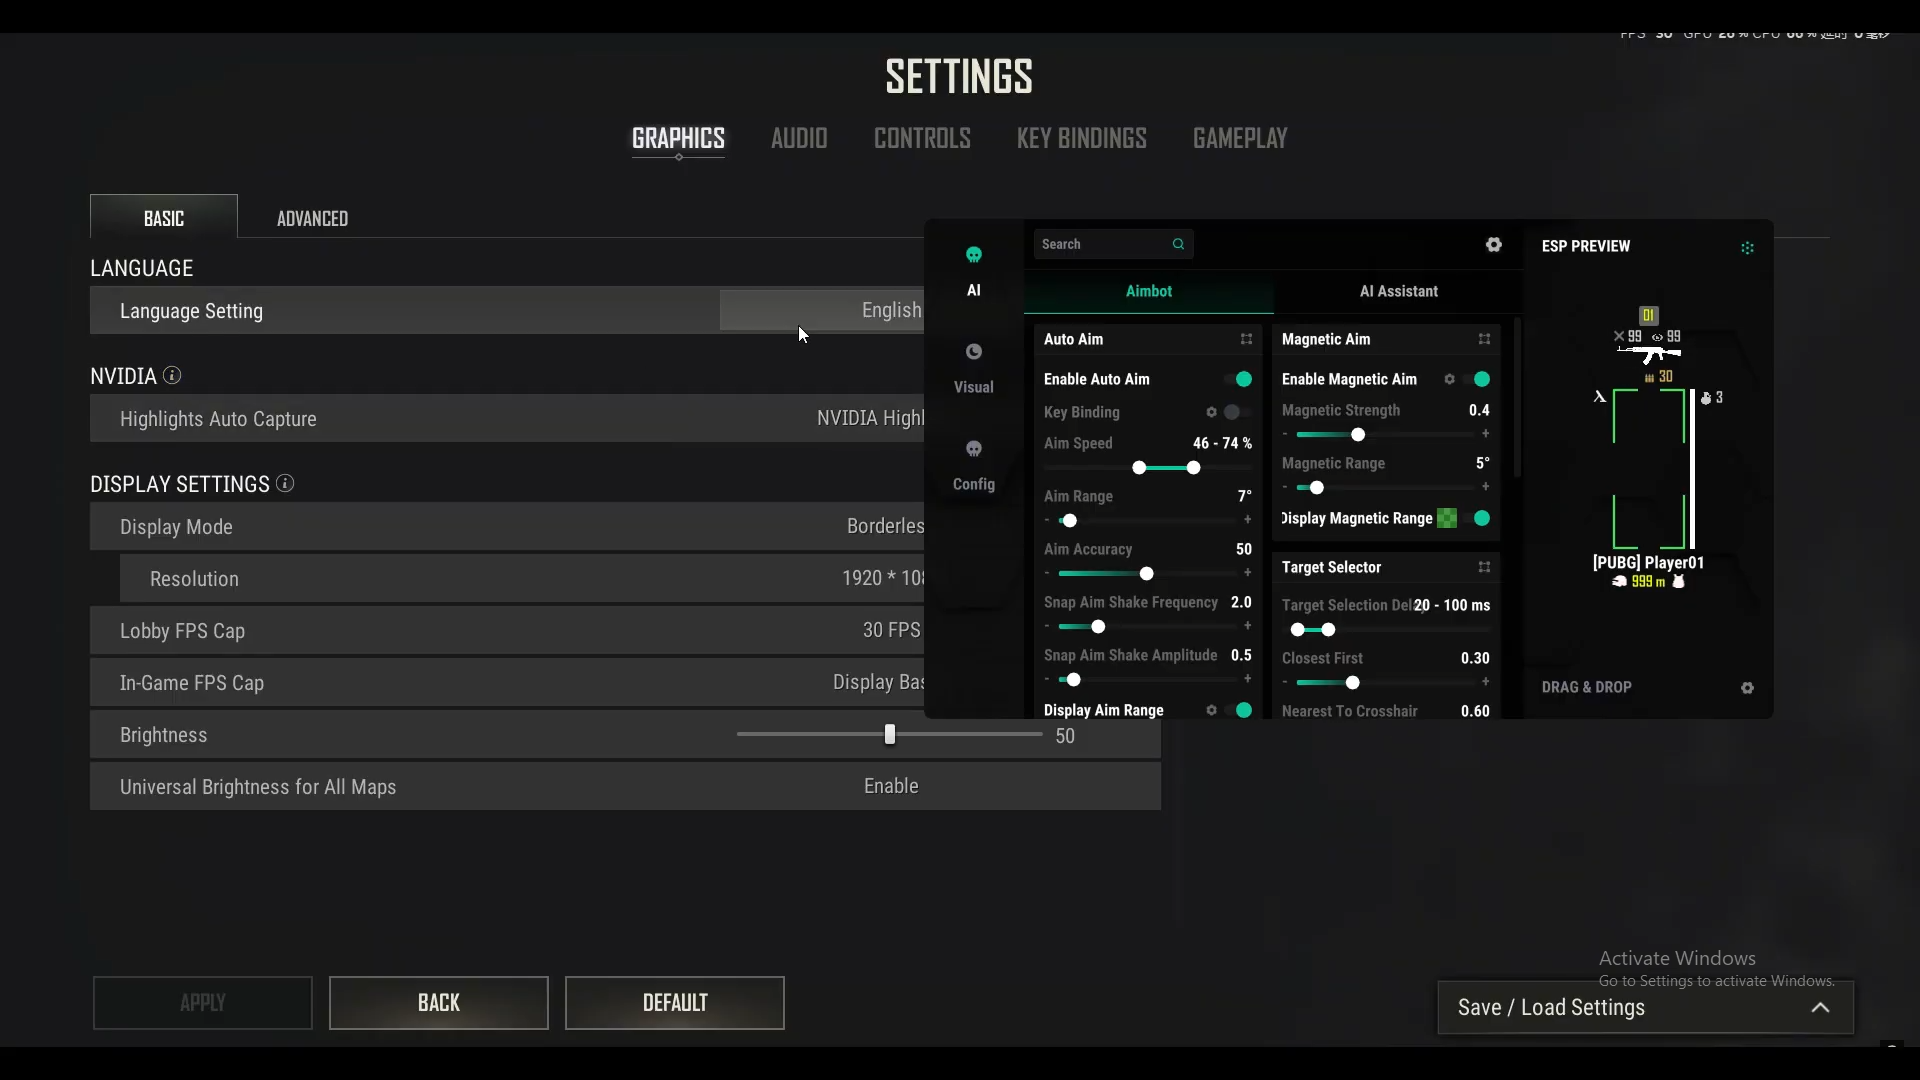The image size is (1920, 1080).
Task: Click the Display Settings info icon
Action: tap(285, 484)
